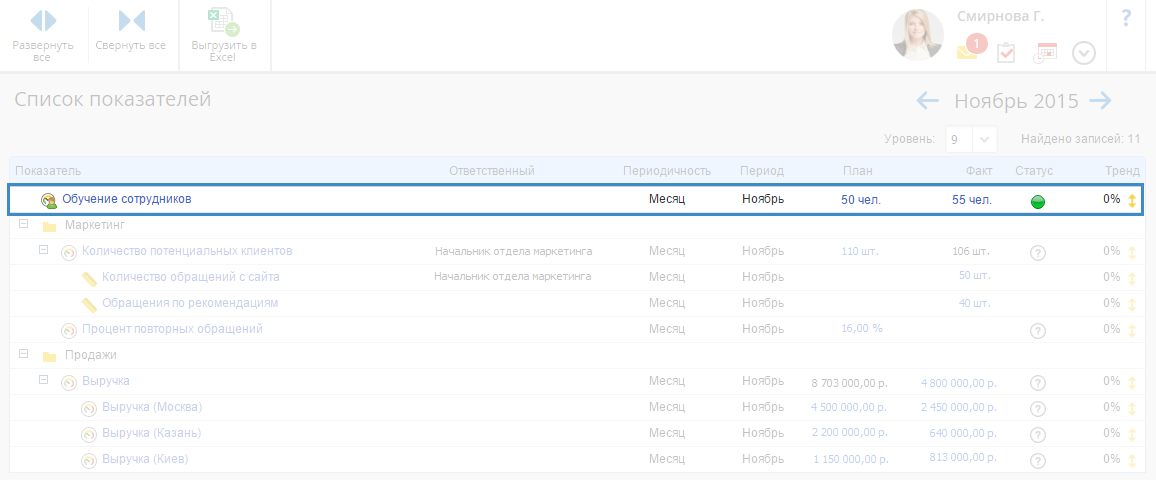The image size is (1156, 480).
Task: Open Количество обращений с сайта metric
Action: tap(190, 276)
